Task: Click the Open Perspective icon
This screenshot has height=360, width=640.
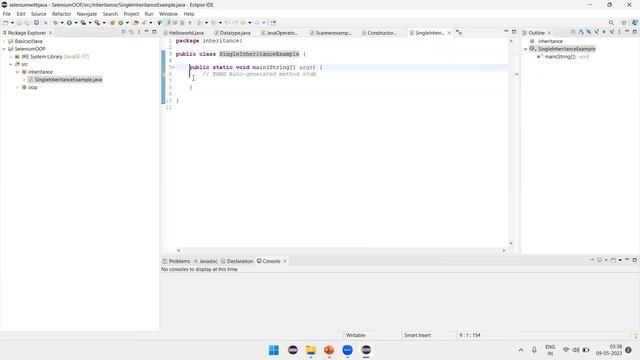Action: point(624,23)
